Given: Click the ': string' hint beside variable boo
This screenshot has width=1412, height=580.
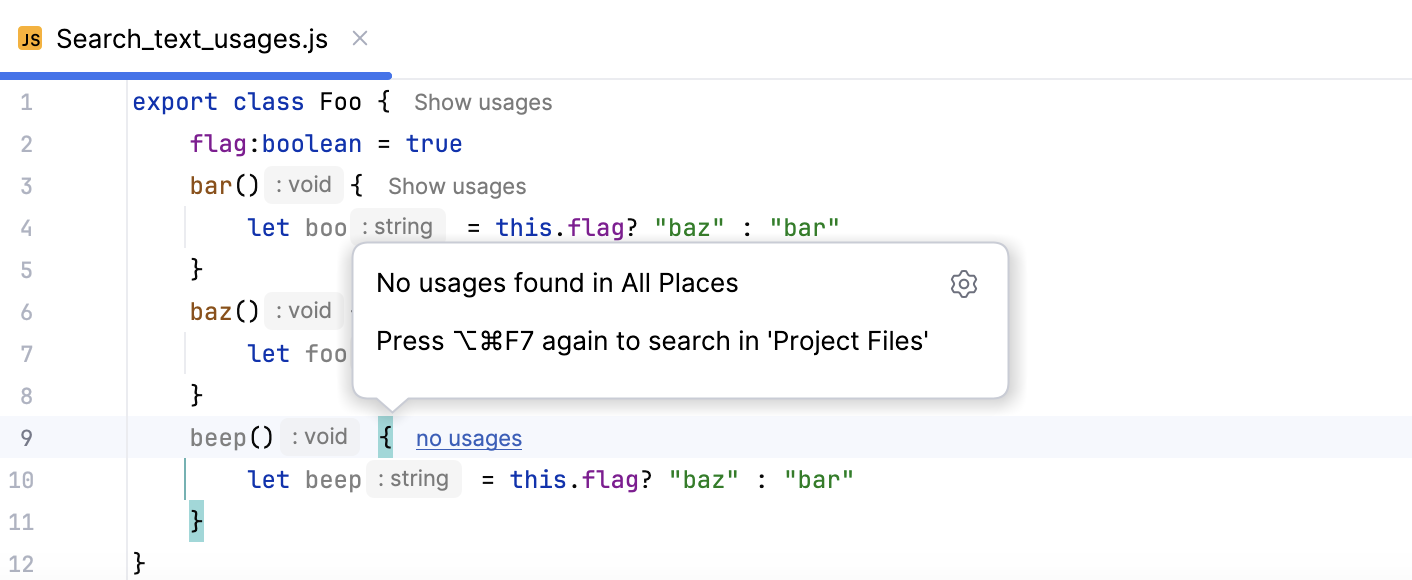Looking at the screenshot, I should click(397, 226).
